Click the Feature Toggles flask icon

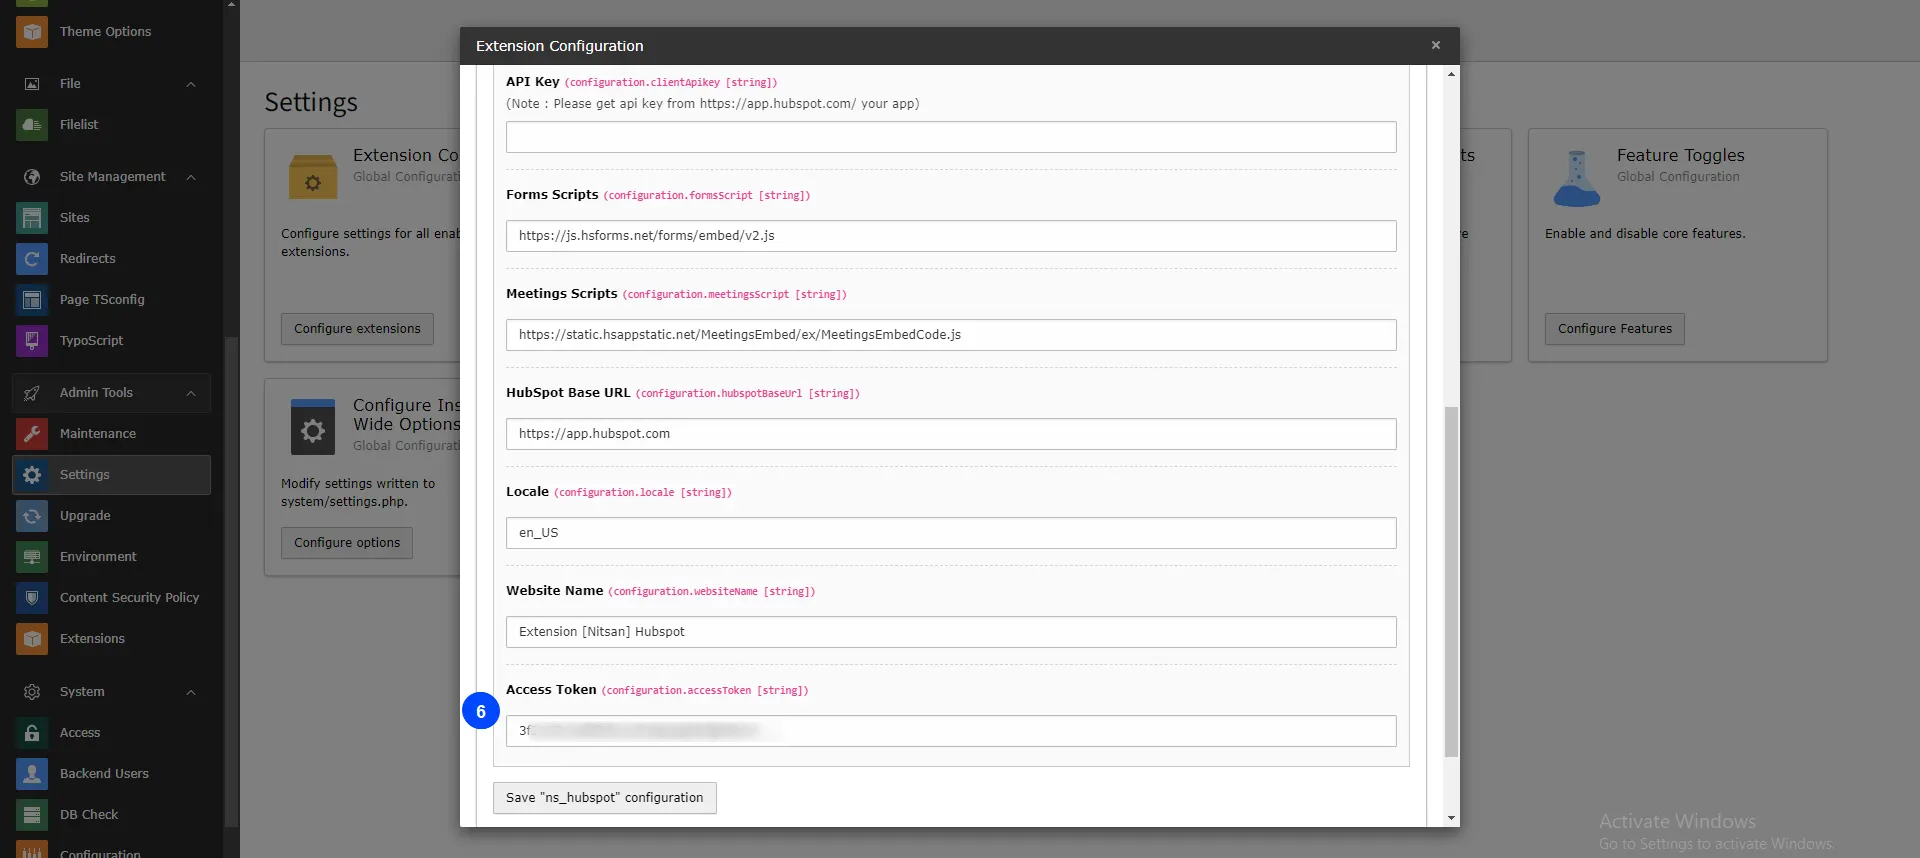[x=1577, y=178]
